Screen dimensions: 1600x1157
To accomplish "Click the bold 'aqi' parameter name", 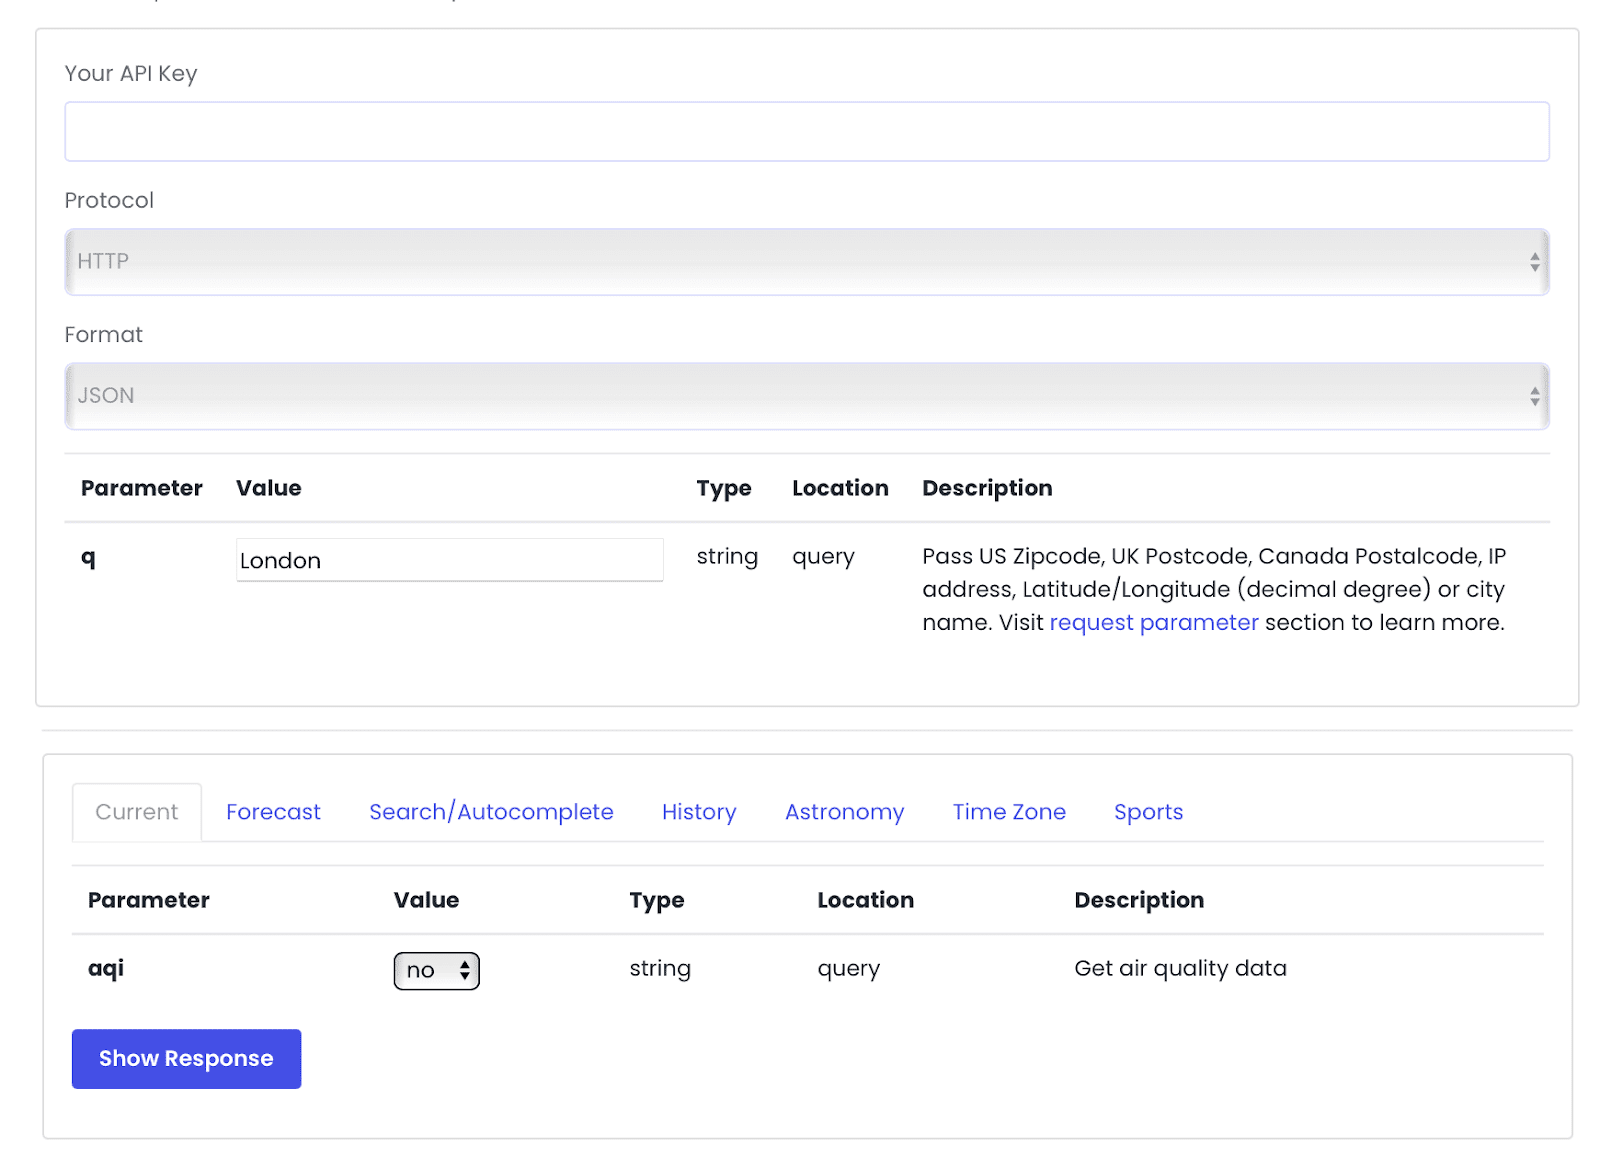I will coord(106,969).
